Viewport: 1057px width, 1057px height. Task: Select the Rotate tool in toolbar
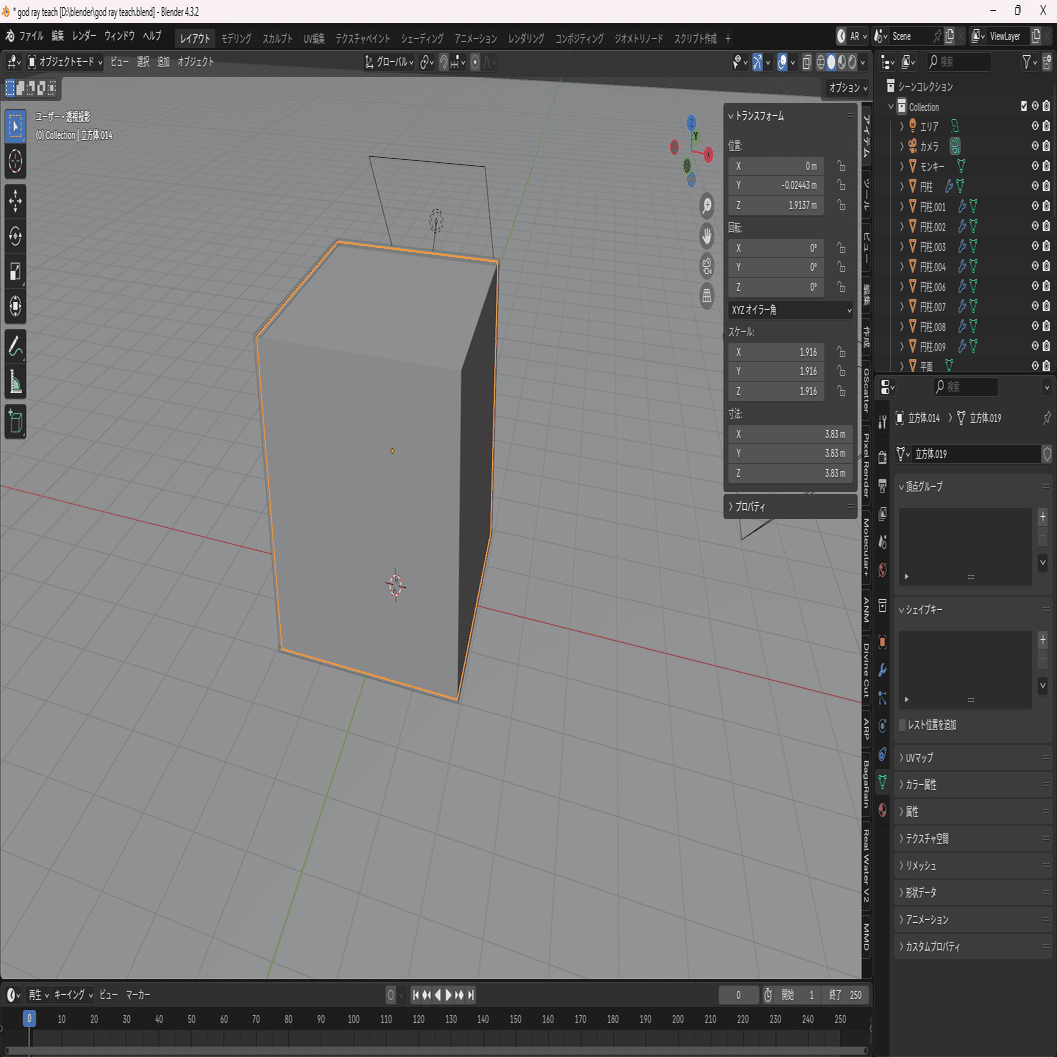pyautogui.click(x=15, y=236)
